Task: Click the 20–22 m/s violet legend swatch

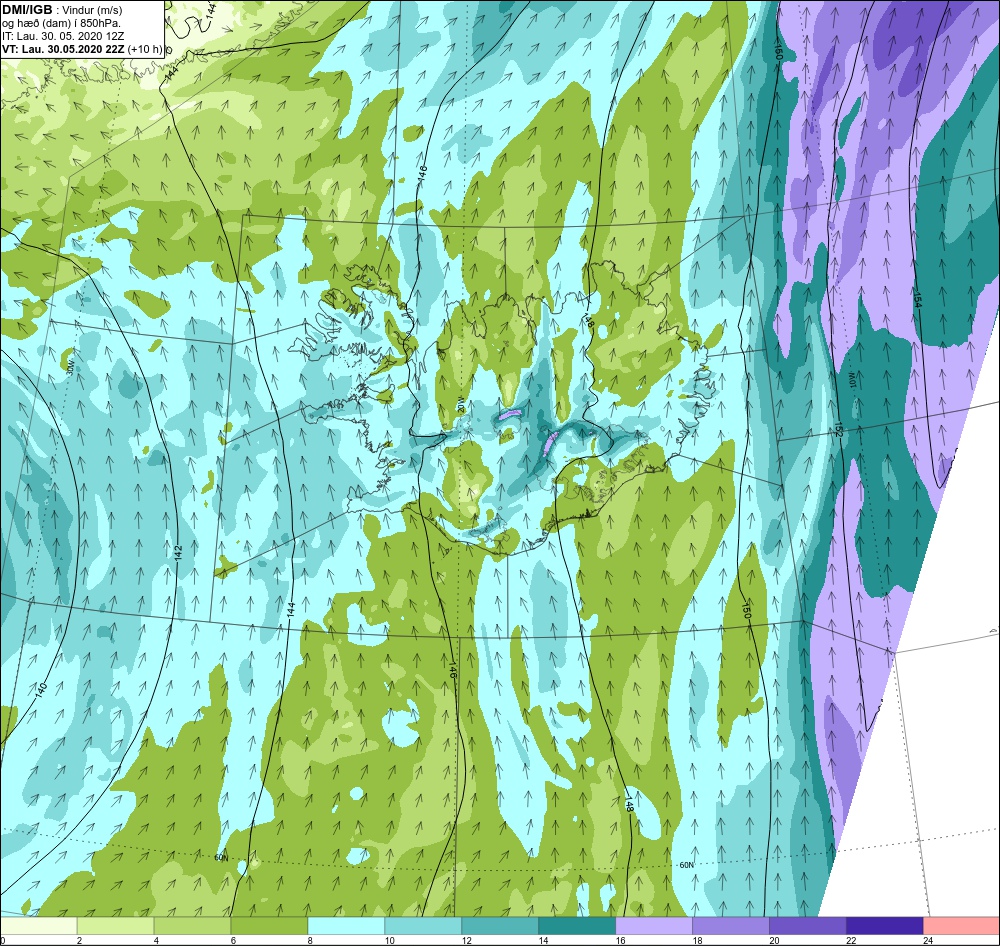Action: coord(807,926)
